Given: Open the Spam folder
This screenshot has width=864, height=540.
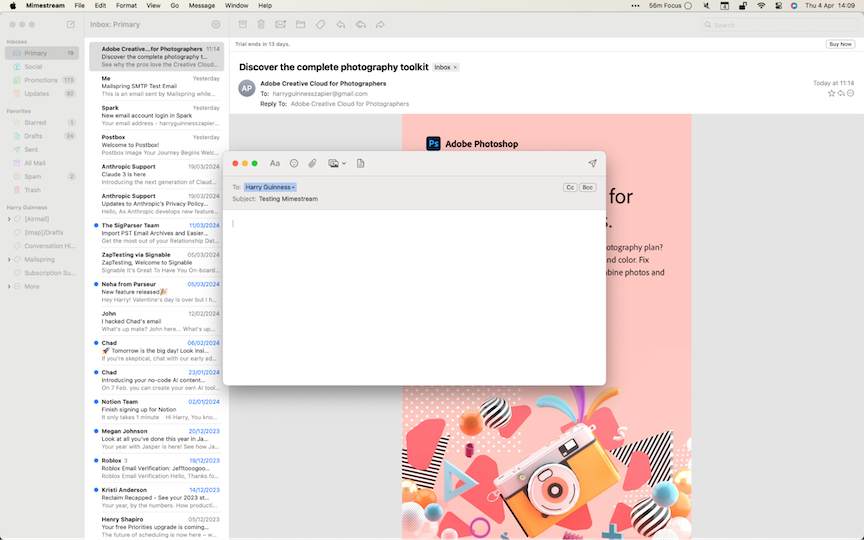Looking at the screenshot, I should point(42,176).
